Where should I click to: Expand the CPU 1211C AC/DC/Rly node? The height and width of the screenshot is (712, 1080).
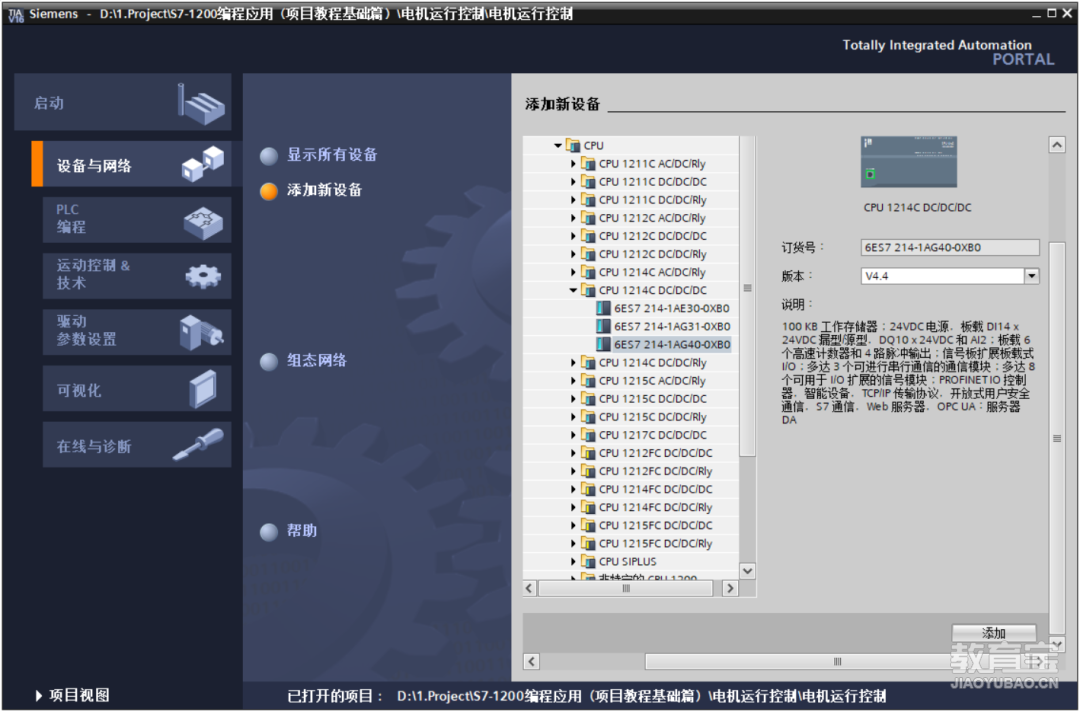coord(574,164)
